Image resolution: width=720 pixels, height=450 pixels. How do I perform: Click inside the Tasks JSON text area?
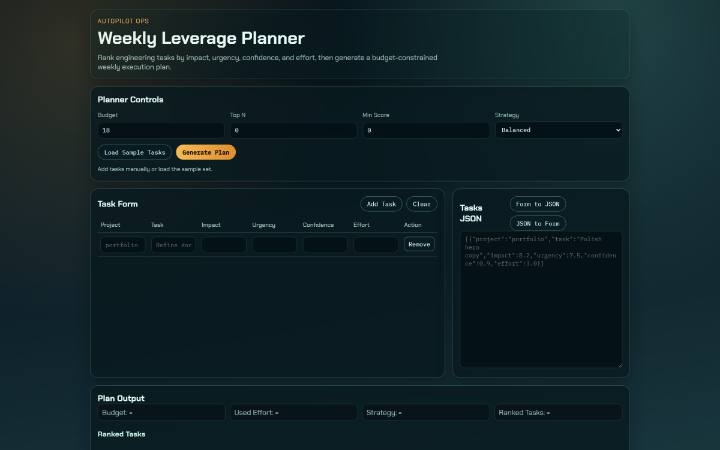[x=541, y=300]
